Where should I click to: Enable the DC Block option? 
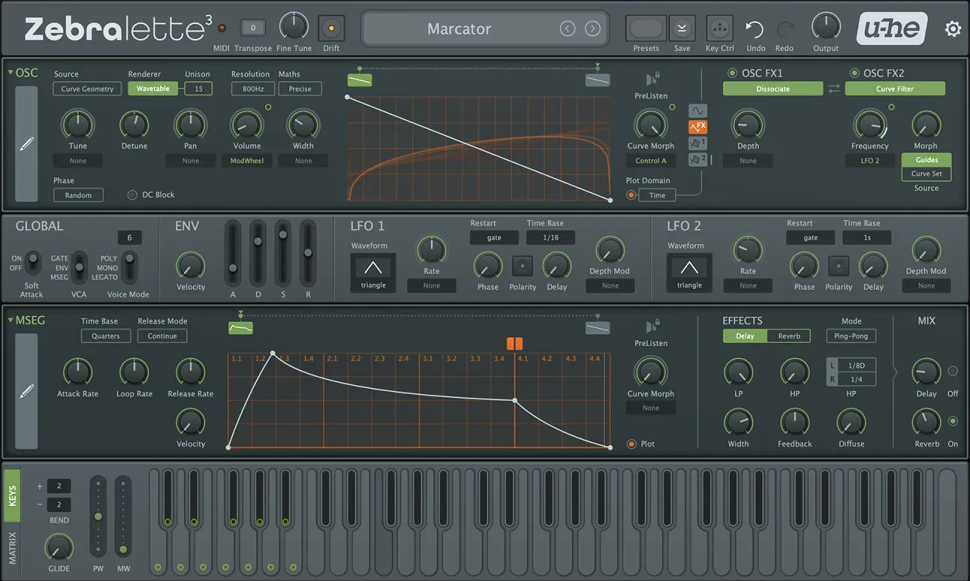[x=133, y=195]
